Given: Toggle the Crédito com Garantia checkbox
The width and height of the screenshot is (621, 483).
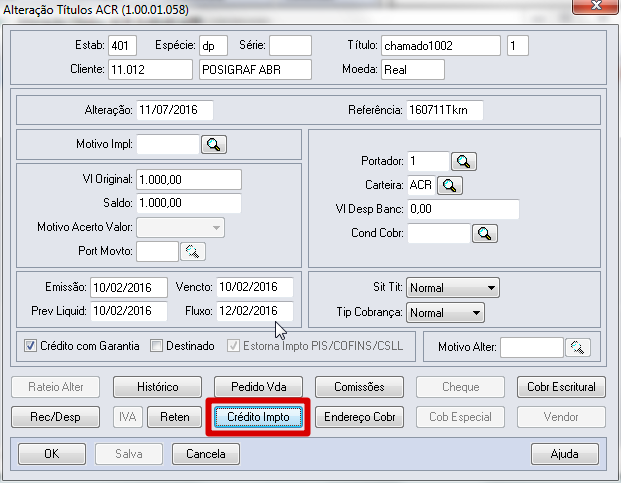Looking at the screenshot, I should [x=30, y=346].
